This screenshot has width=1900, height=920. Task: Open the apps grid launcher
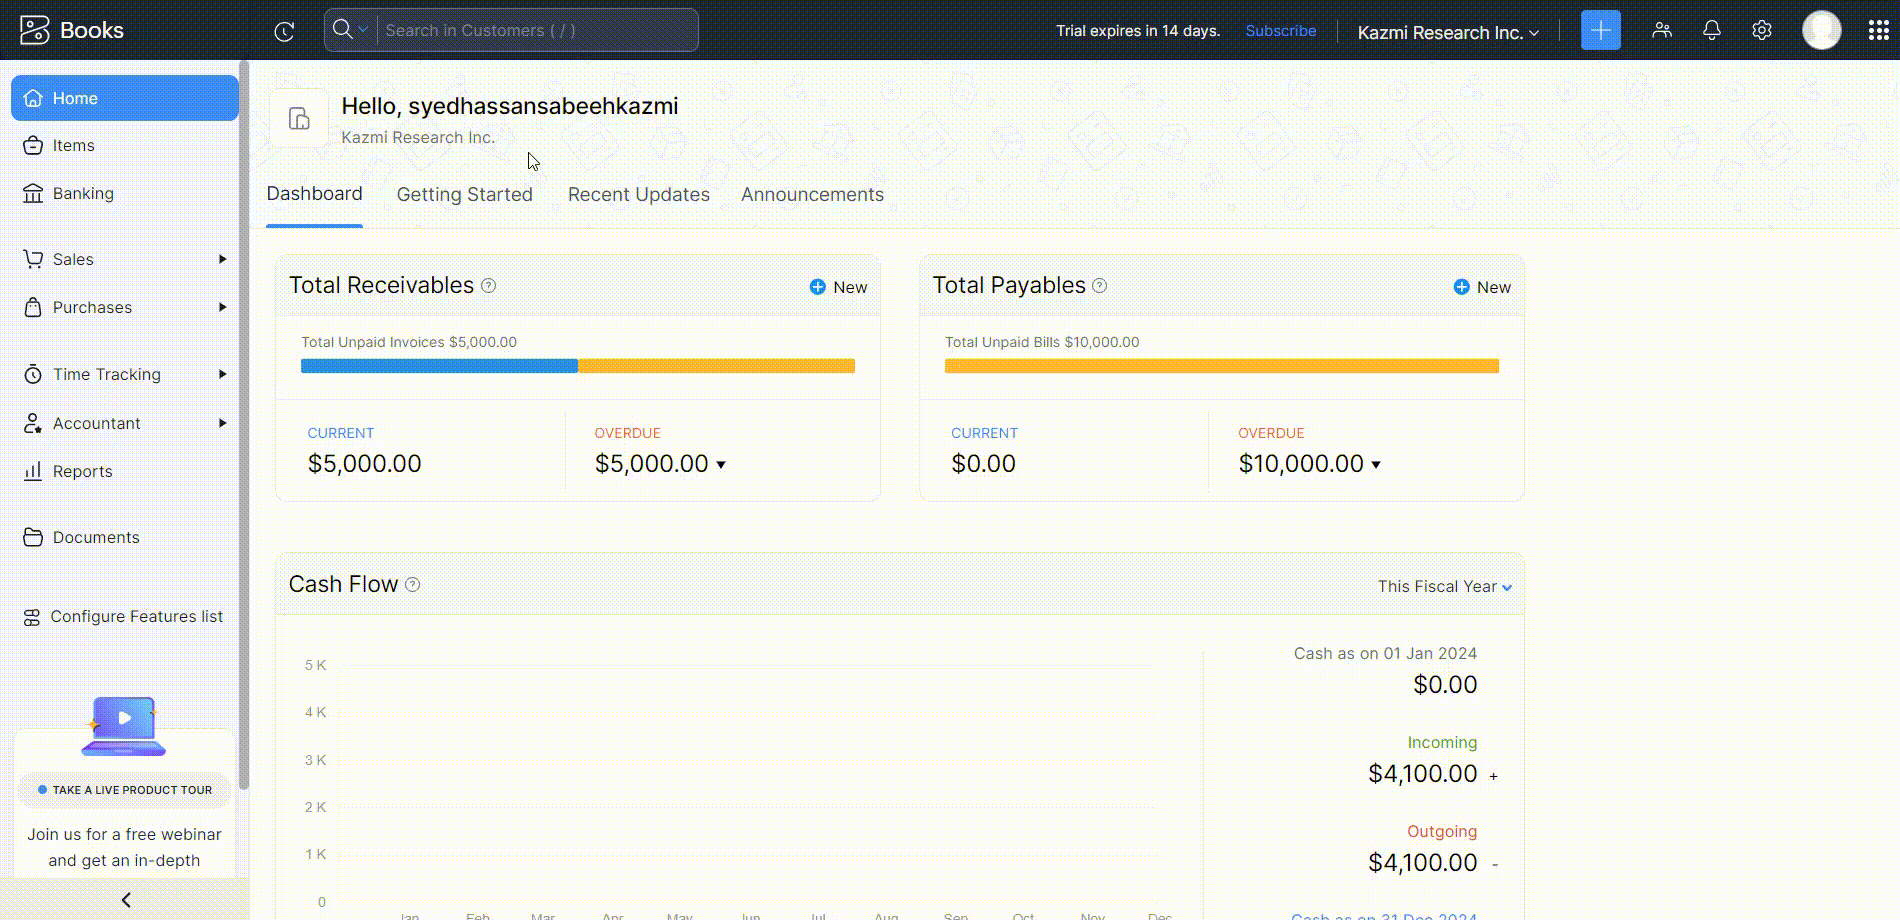(1878, 30)
